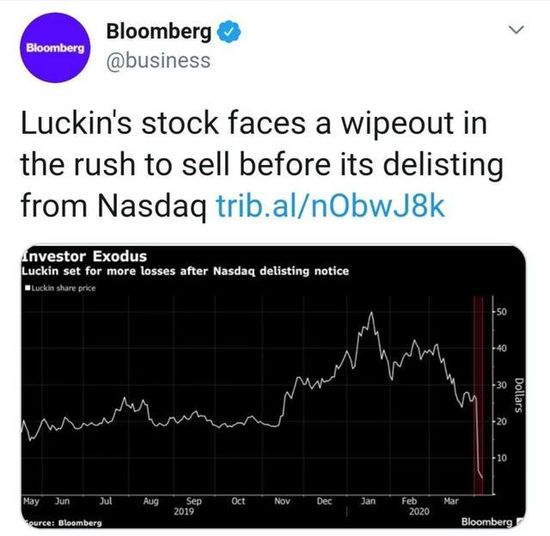
Task: Click the blue verified checkmark badge
Action: click(x=229, y=32)
